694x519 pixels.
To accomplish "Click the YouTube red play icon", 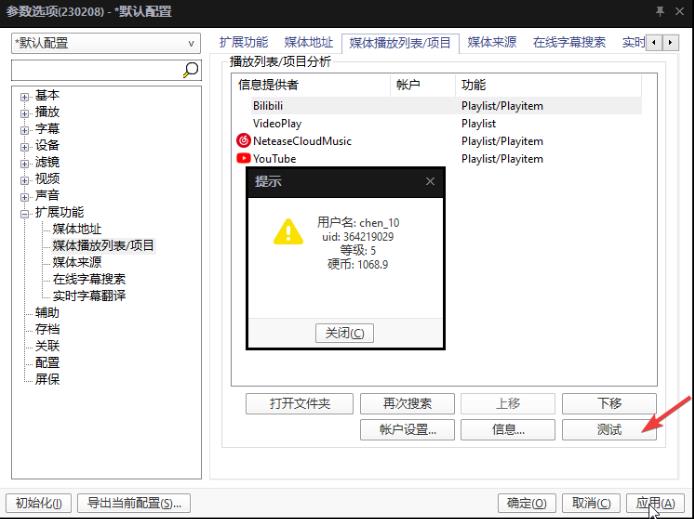I will click(243, 158).
